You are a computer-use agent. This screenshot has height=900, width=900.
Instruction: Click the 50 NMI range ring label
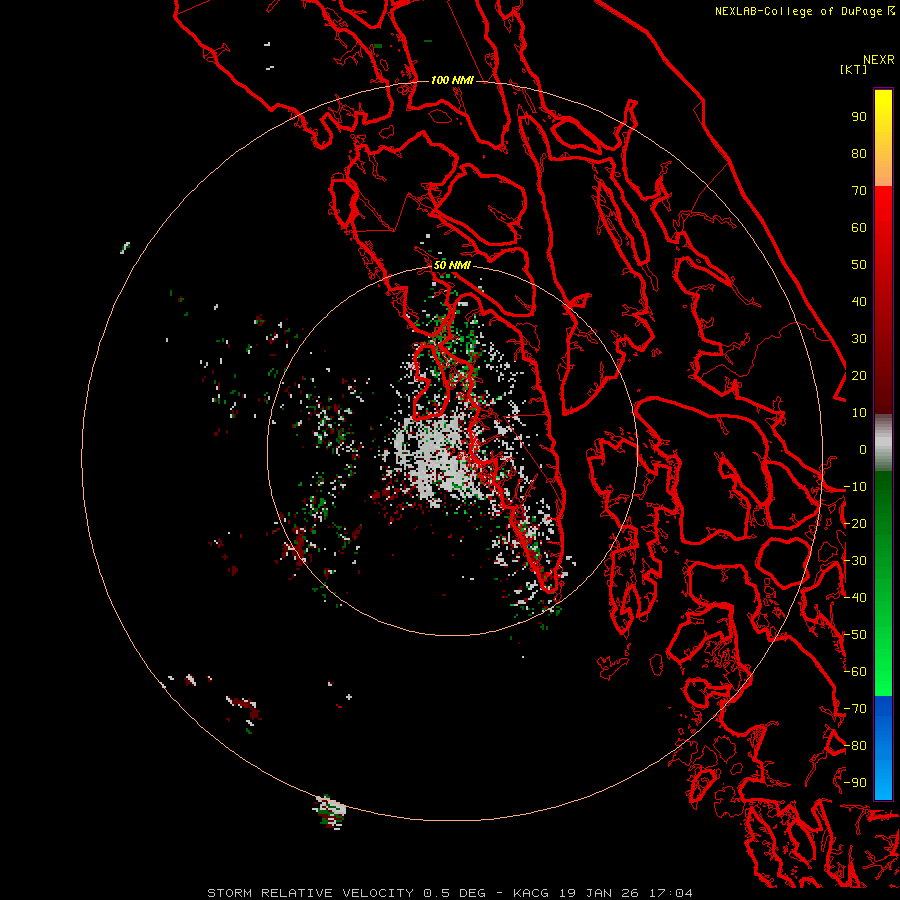(452, 265)
